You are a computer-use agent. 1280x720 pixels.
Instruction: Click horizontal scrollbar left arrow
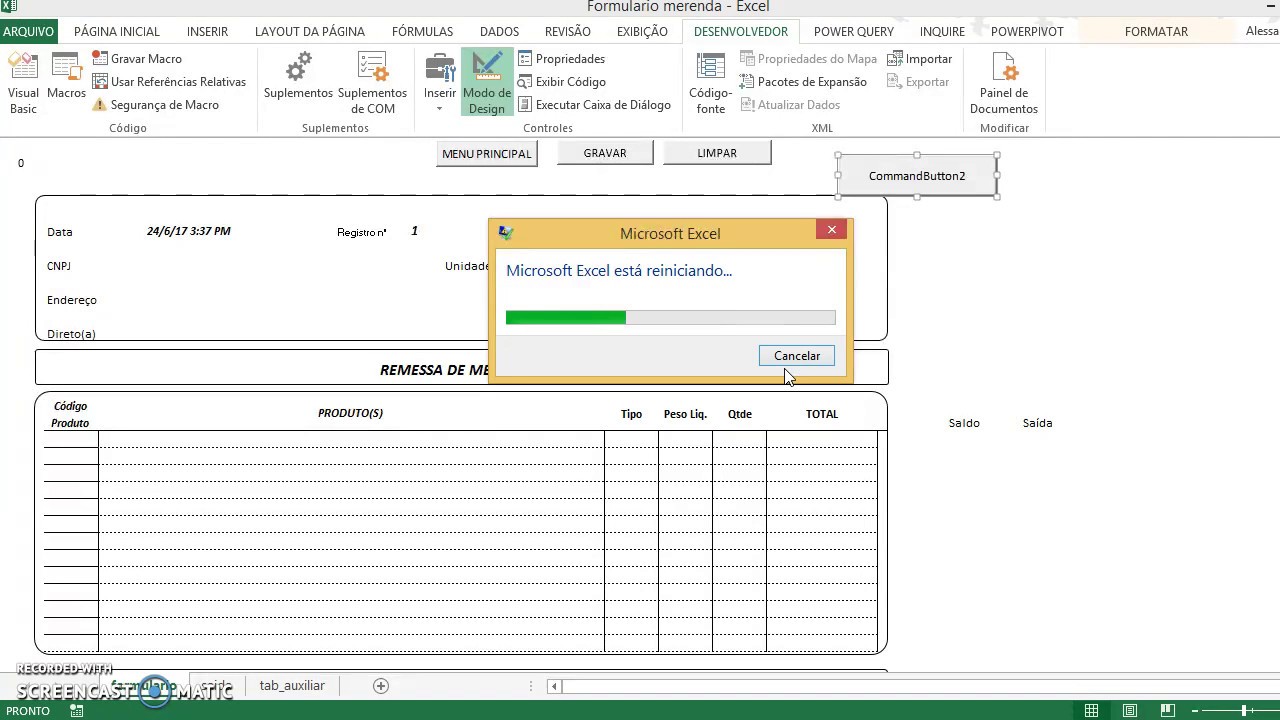555,686
